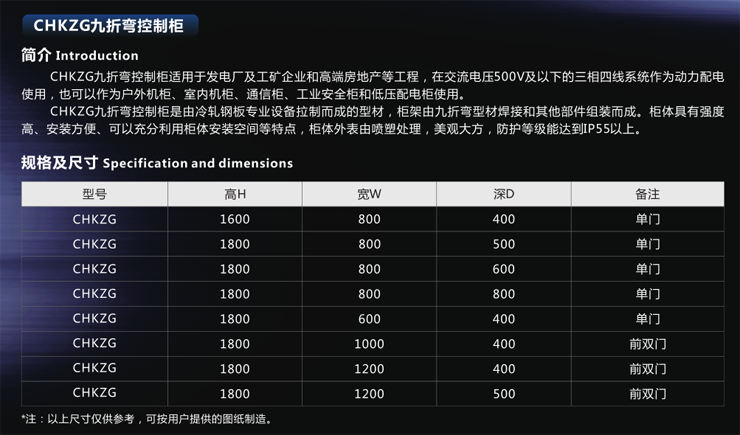This screenshot has height=435, width=740.
Task: Select the 规格及尺寸 Specification and dimensions heading
Action: point(157,162)
